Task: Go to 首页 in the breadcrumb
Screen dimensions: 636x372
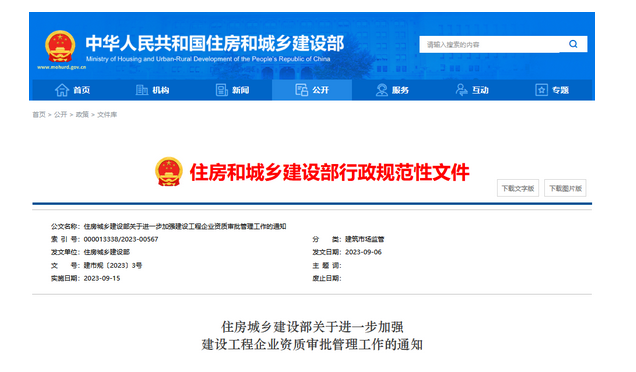Action: pyautogui.click(x=39, y=115)
